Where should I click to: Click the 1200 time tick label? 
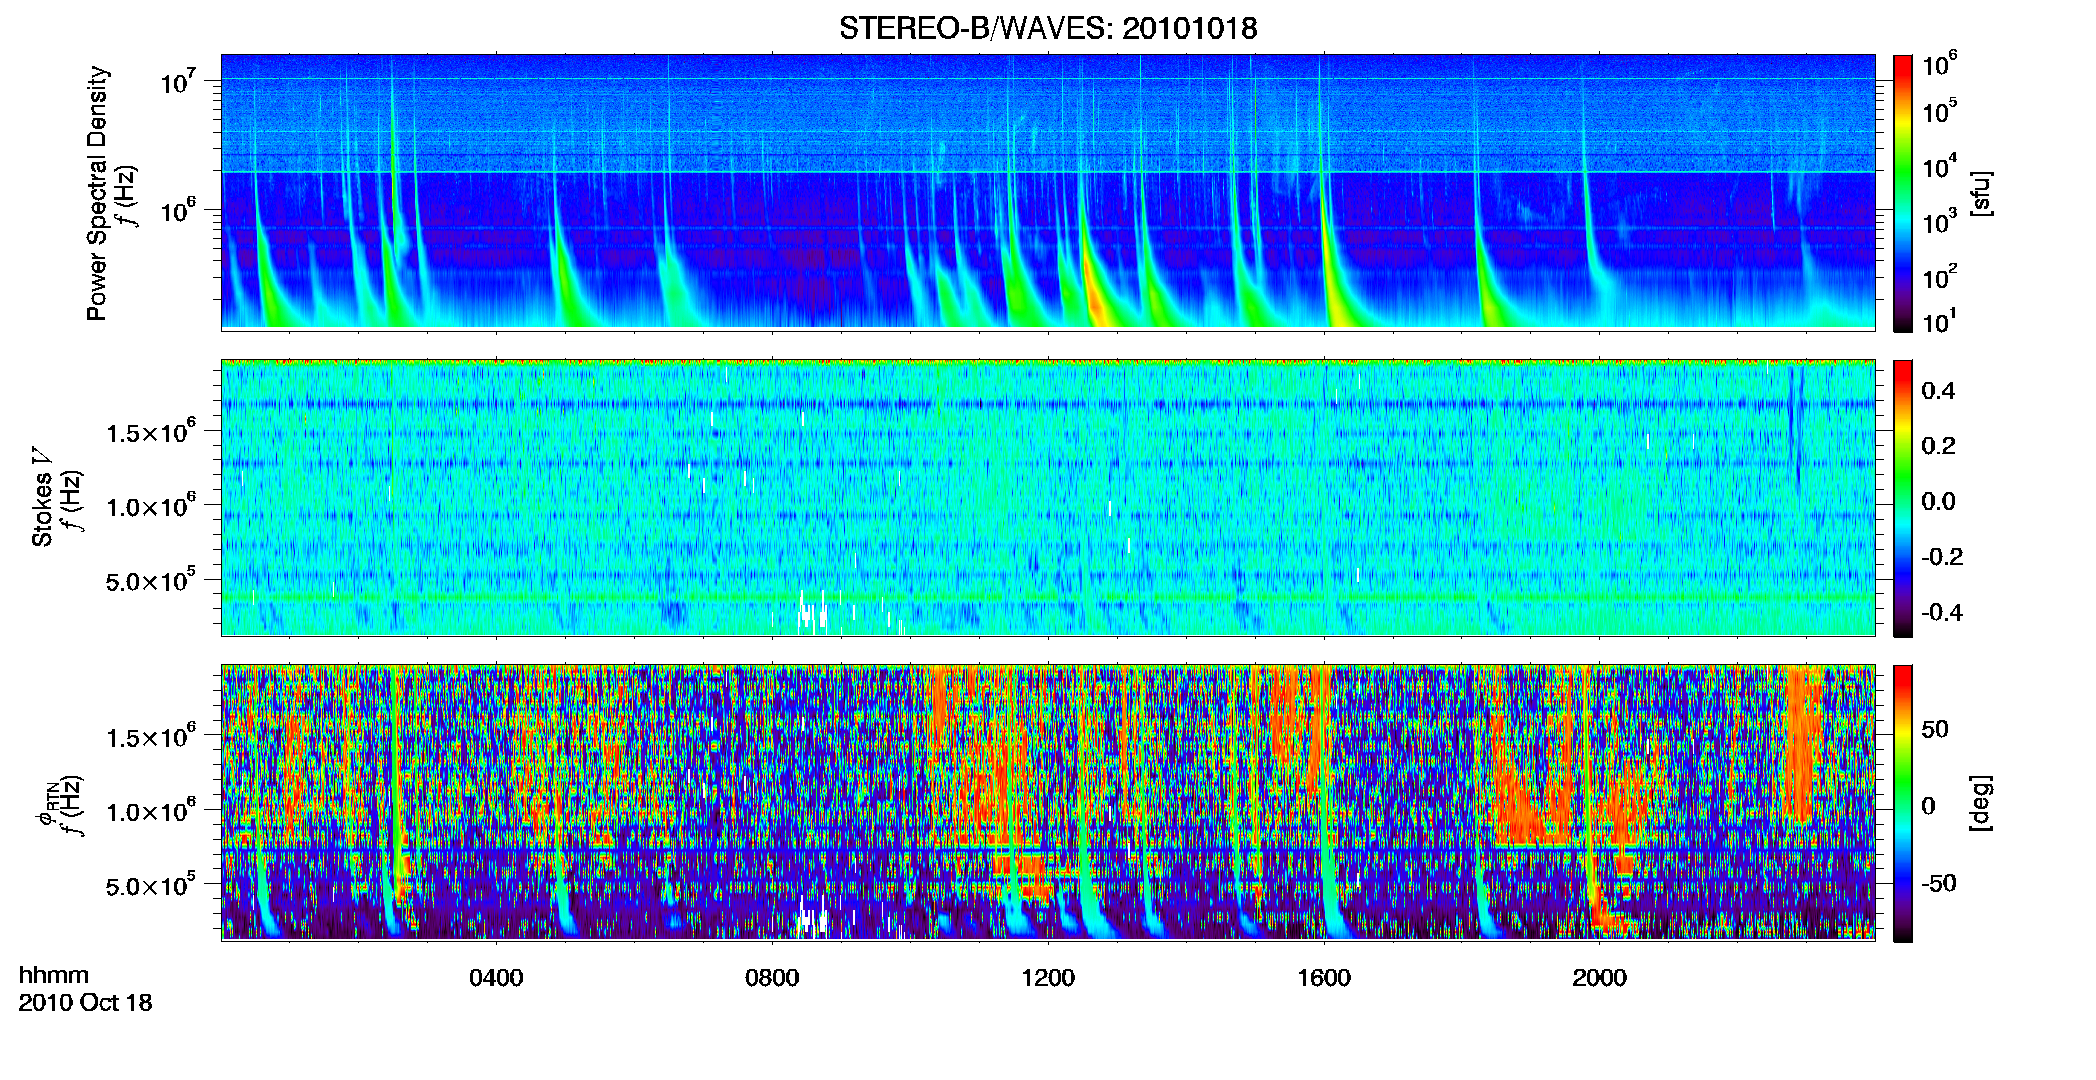coord(1048,978)
